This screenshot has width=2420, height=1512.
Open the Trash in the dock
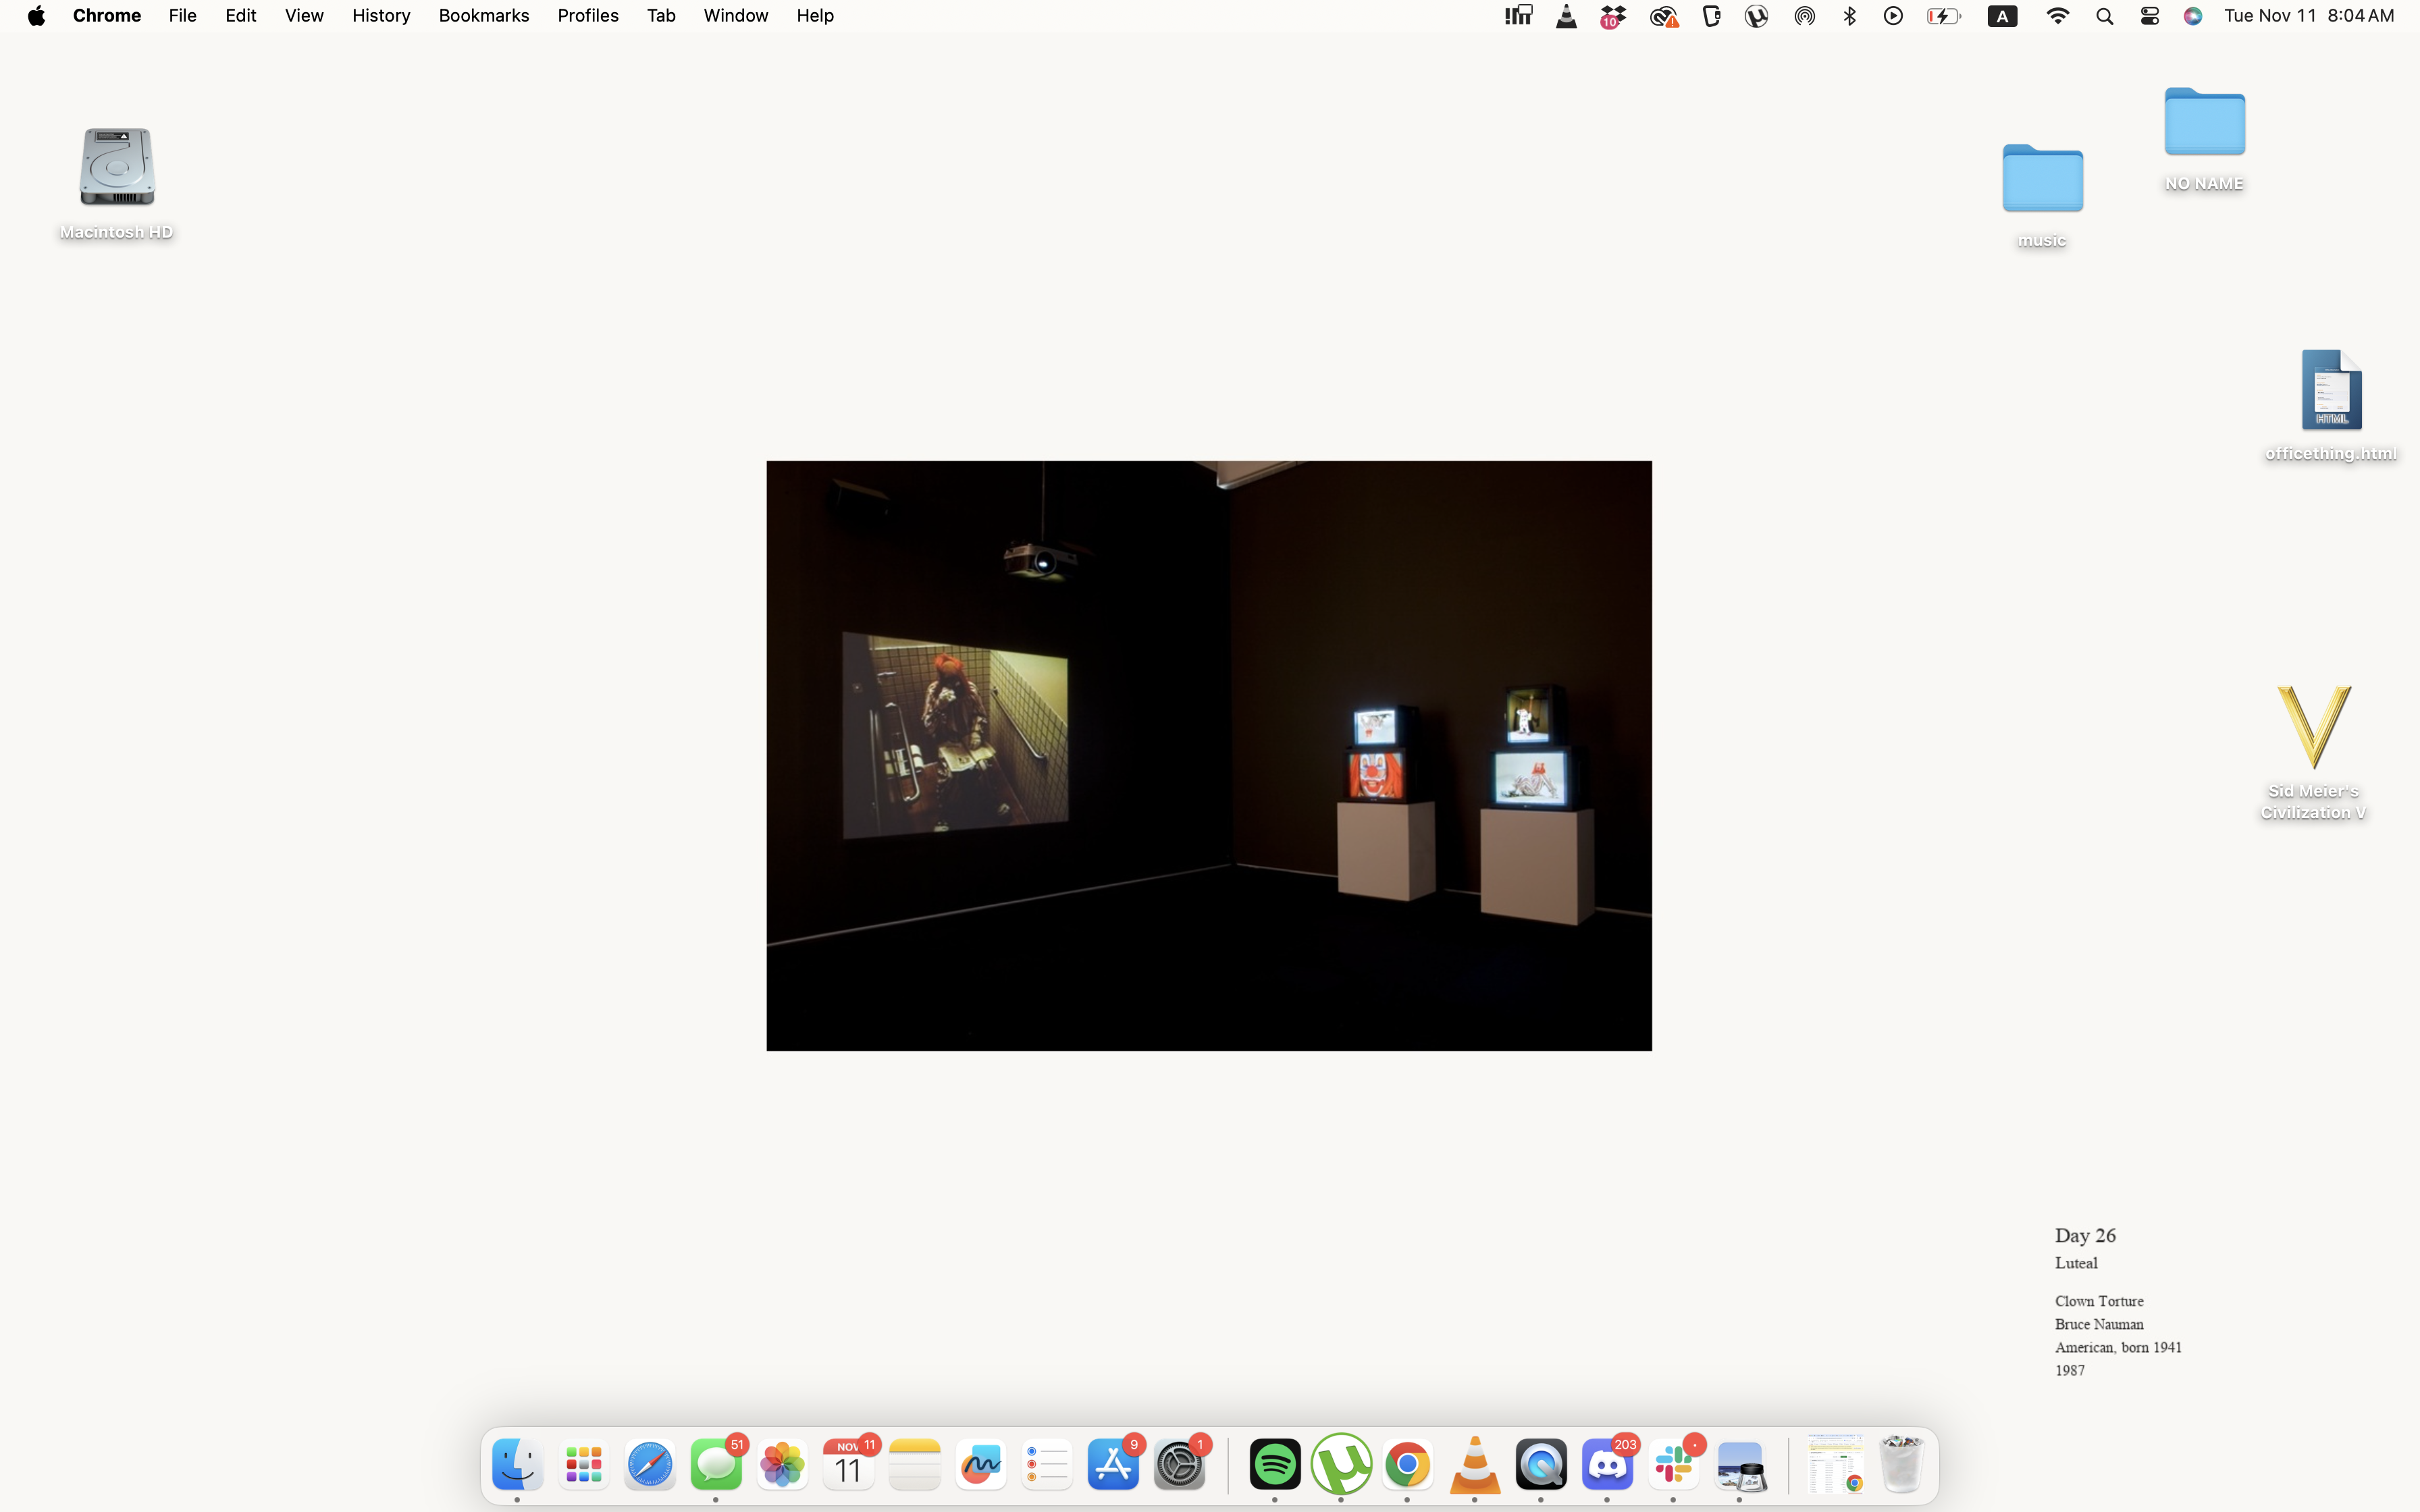[x=1901, y=1465]
